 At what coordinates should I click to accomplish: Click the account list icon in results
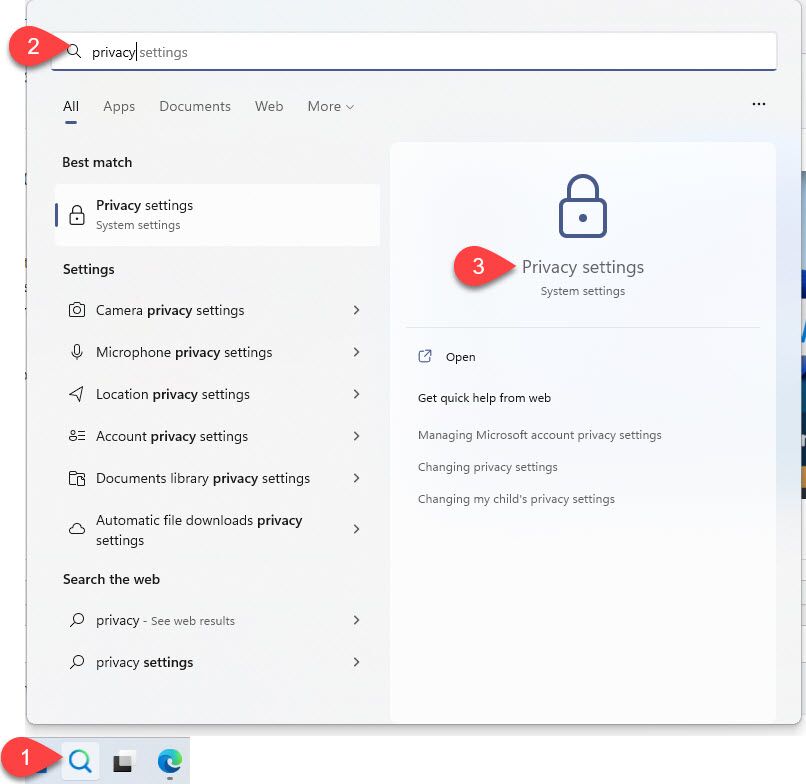click(77, 436)
